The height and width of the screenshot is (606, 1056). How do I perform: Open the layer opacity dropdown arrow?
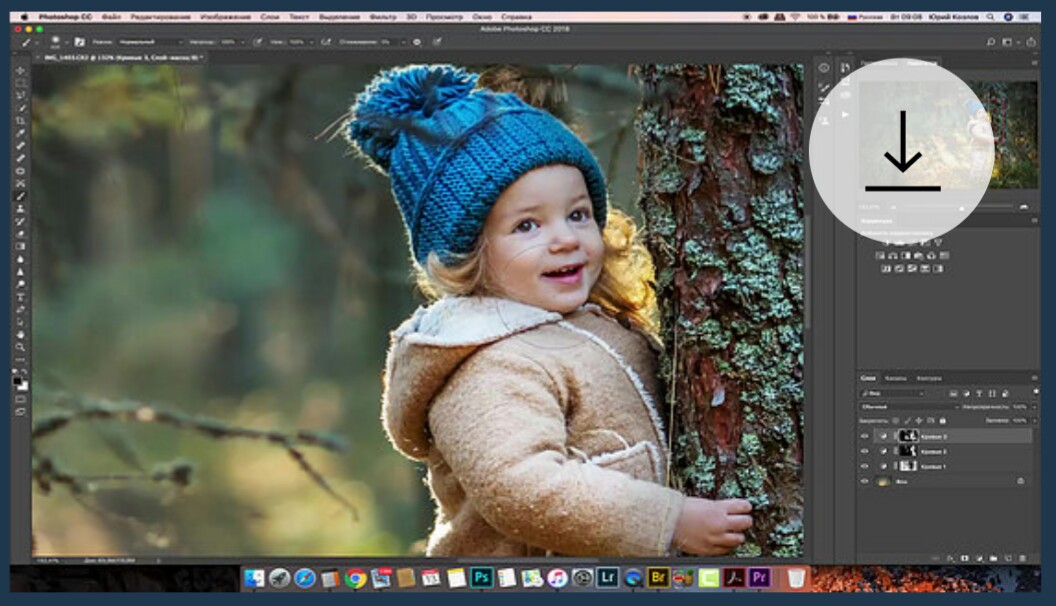(x=1034, y=407)
